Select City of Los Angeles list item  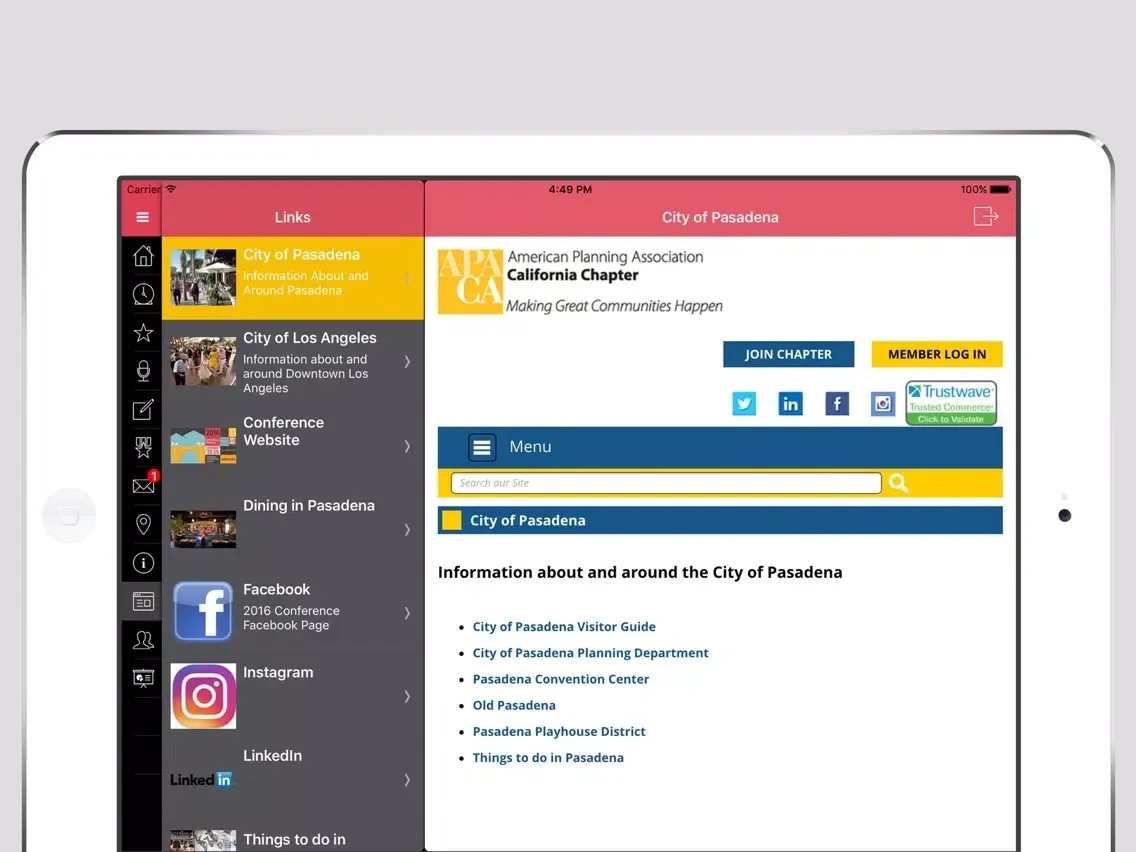pyautogui.click(x=293, y=362)
